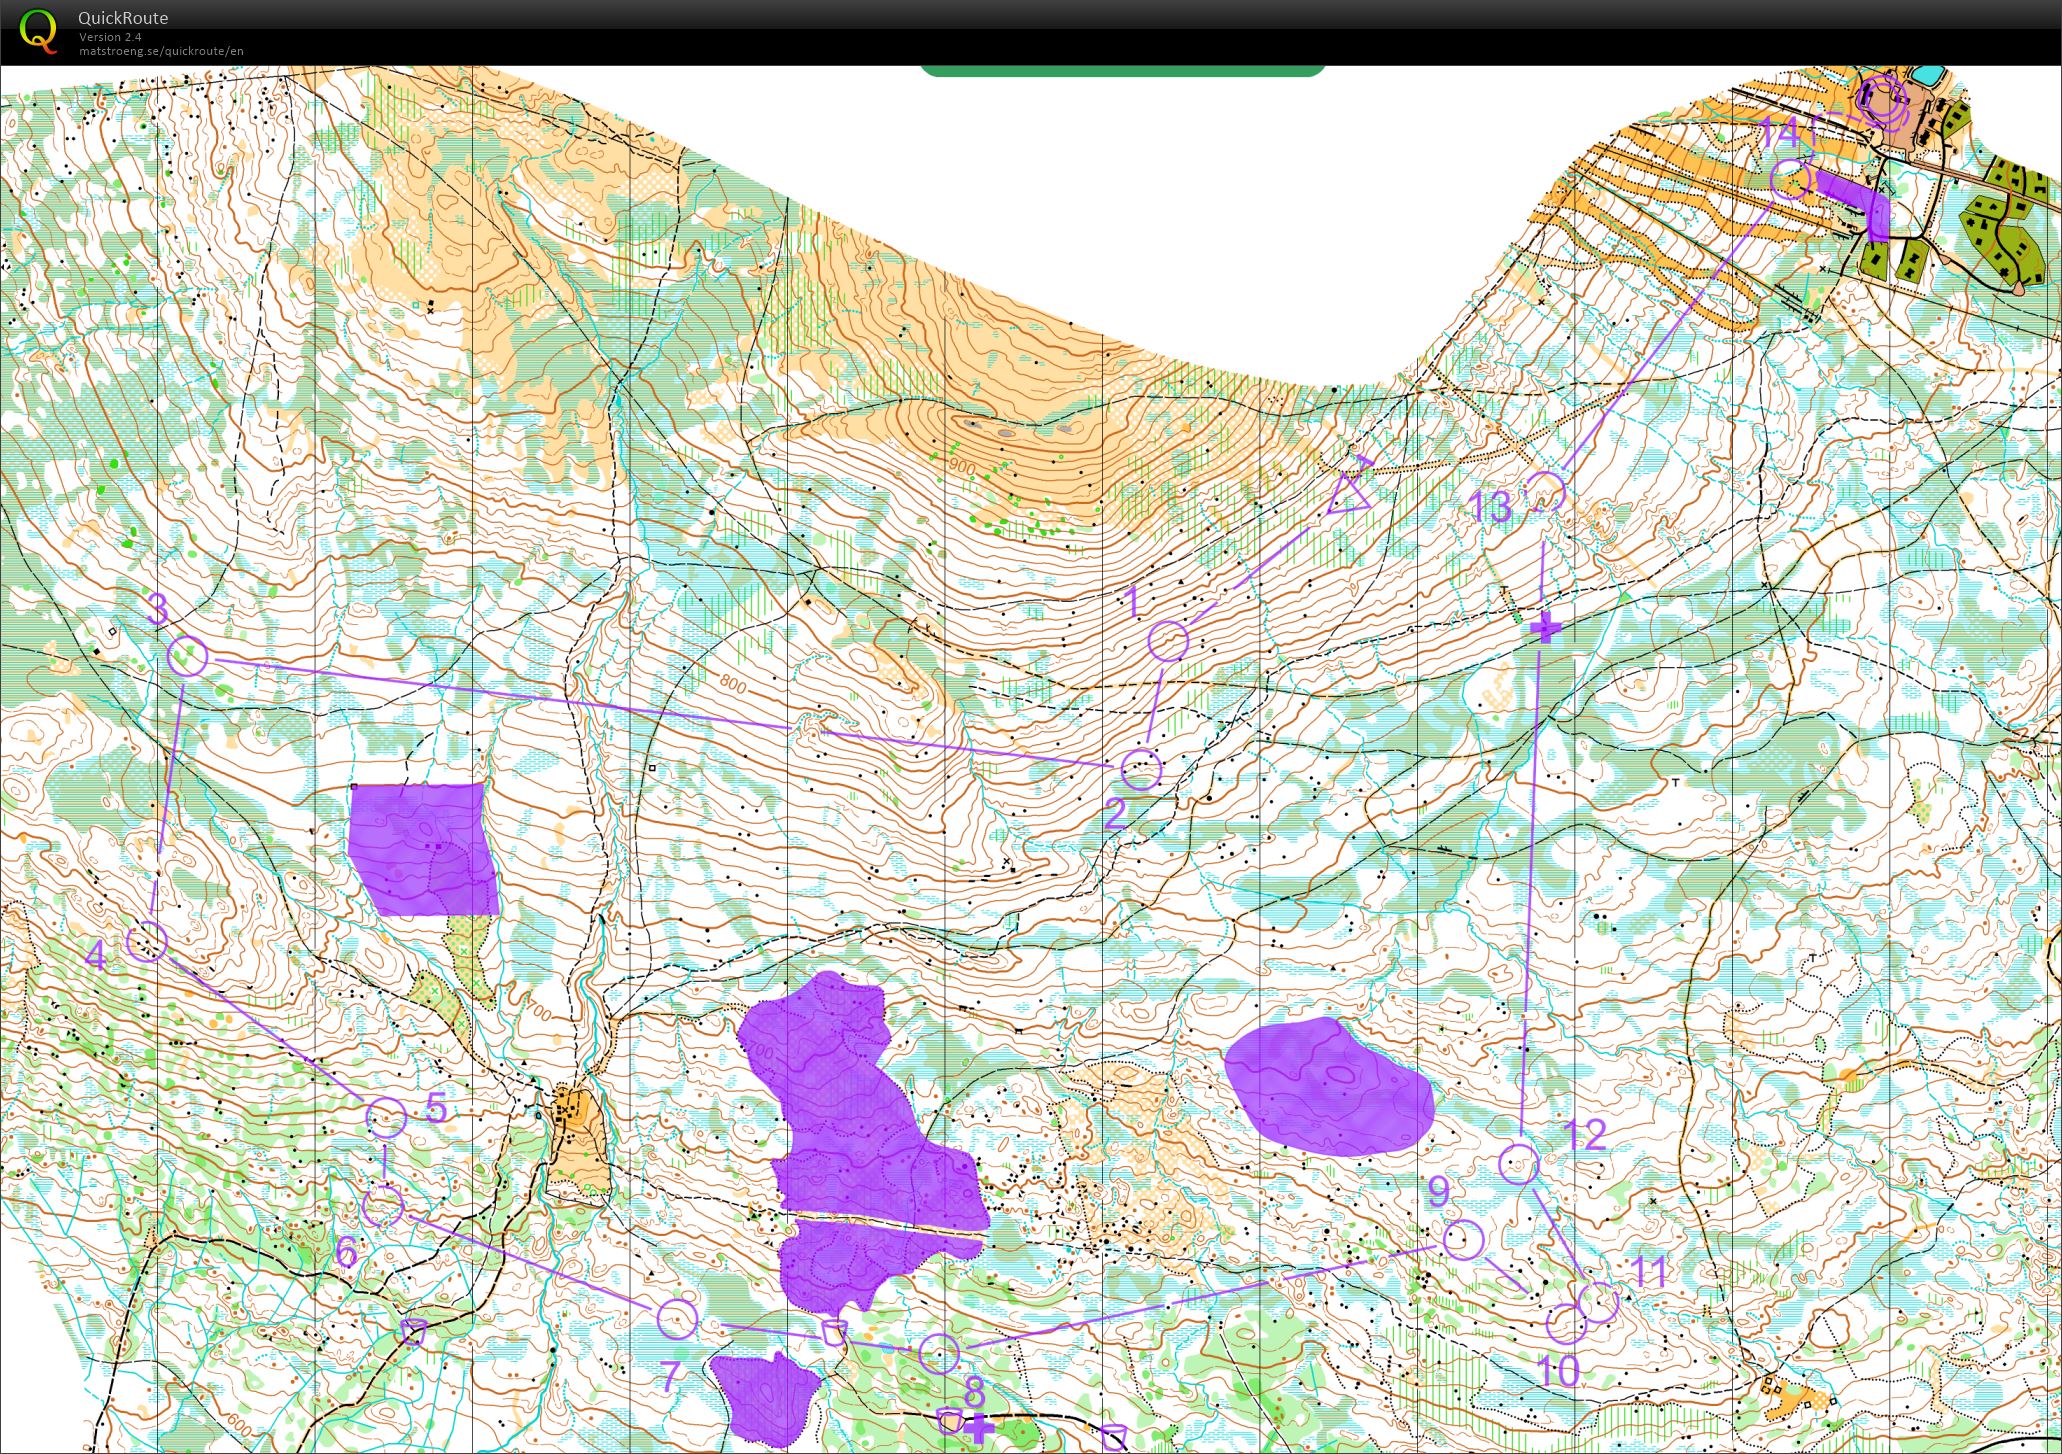Select control circle 7 on the course
This screenshot has height=1454, width=2062.
pos(677,1319)
